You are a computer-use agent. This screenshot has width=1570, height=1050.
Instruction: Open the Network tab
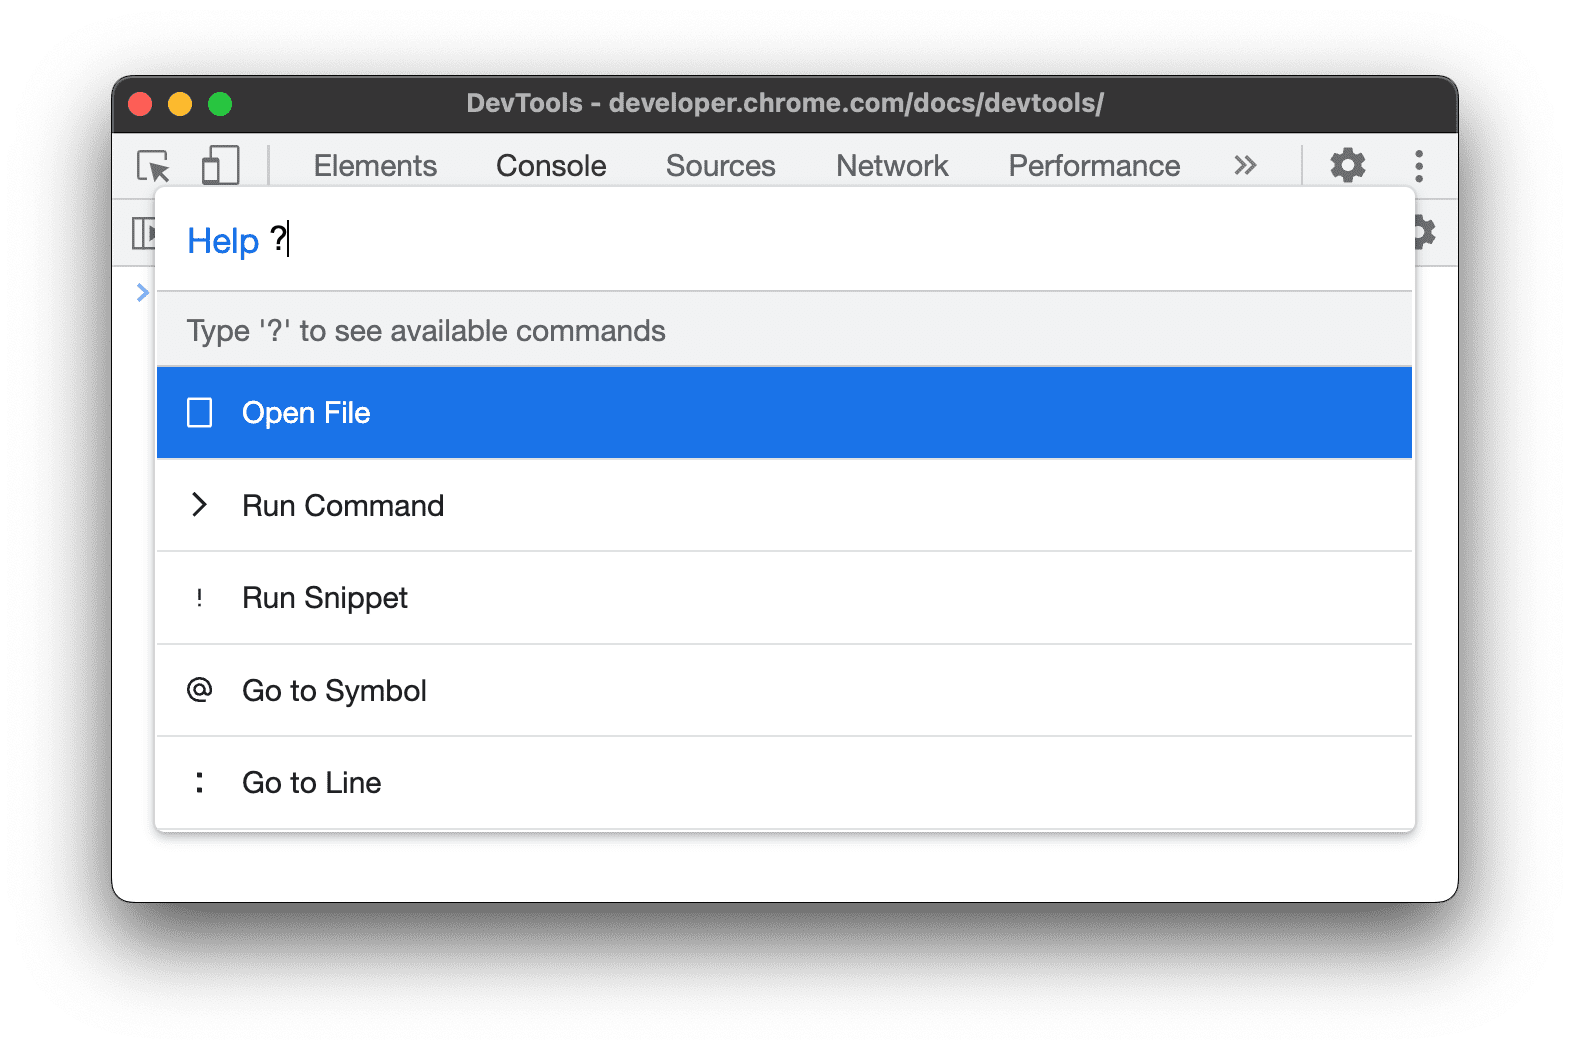click(892, 166)
